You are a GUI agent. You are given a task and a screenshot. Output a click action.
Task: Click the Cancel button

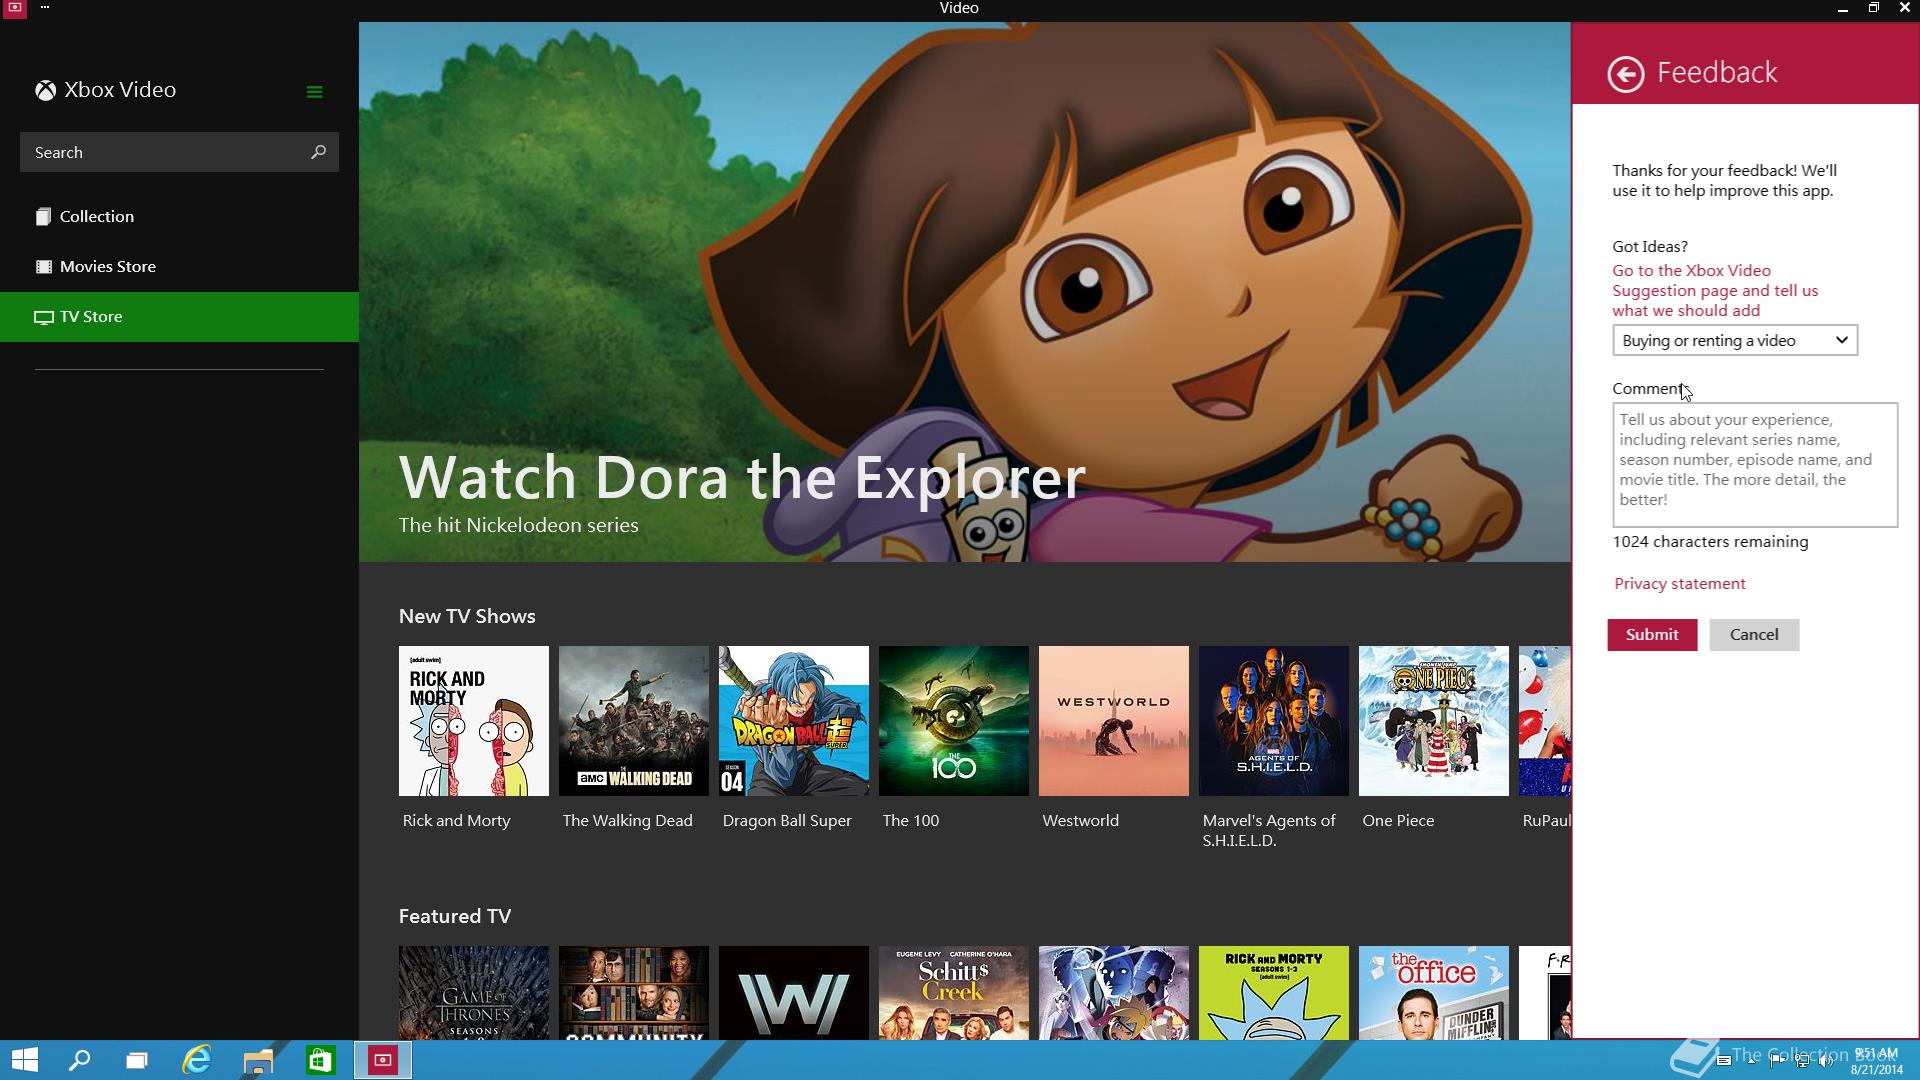coord(1754,635)
